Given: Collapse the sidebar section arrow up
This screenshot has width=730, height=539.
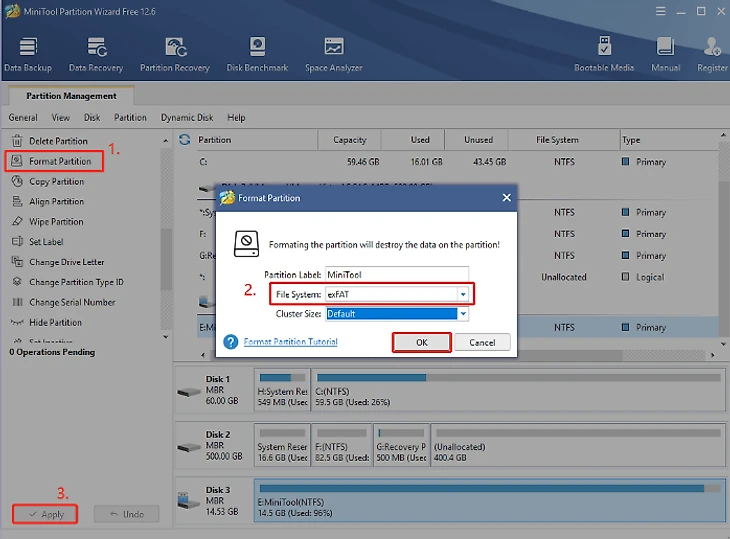Looking at the screenshot, I should click(166, 141).
